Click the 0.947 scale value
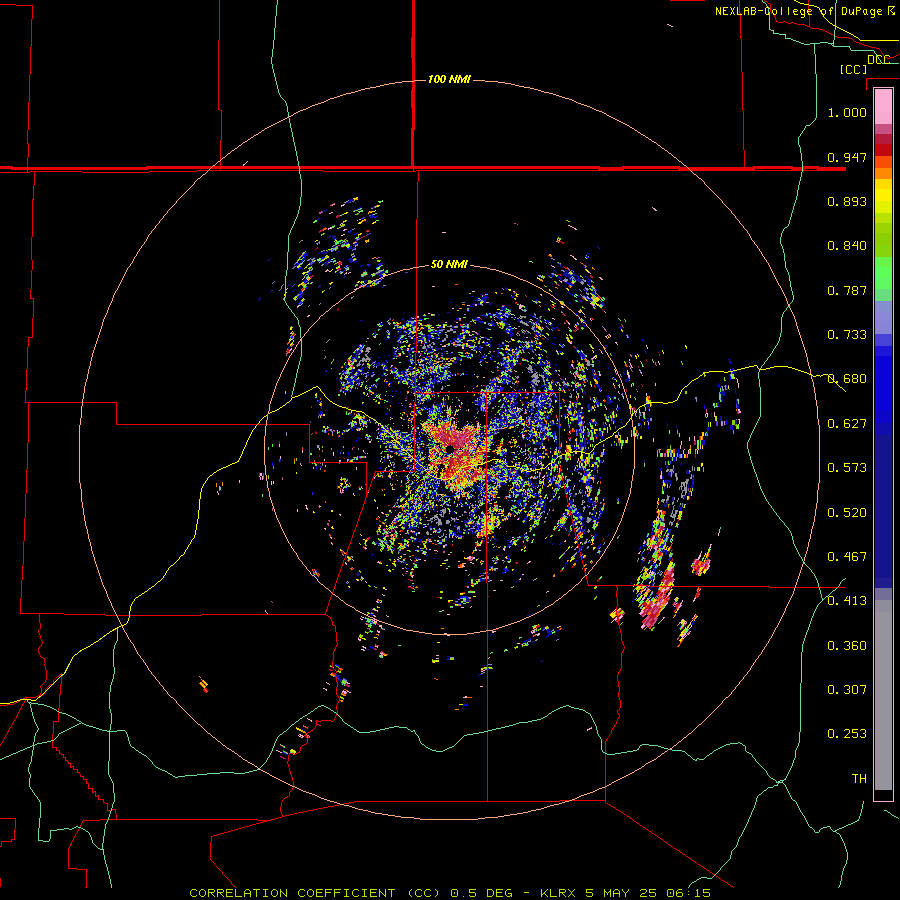 847,157
